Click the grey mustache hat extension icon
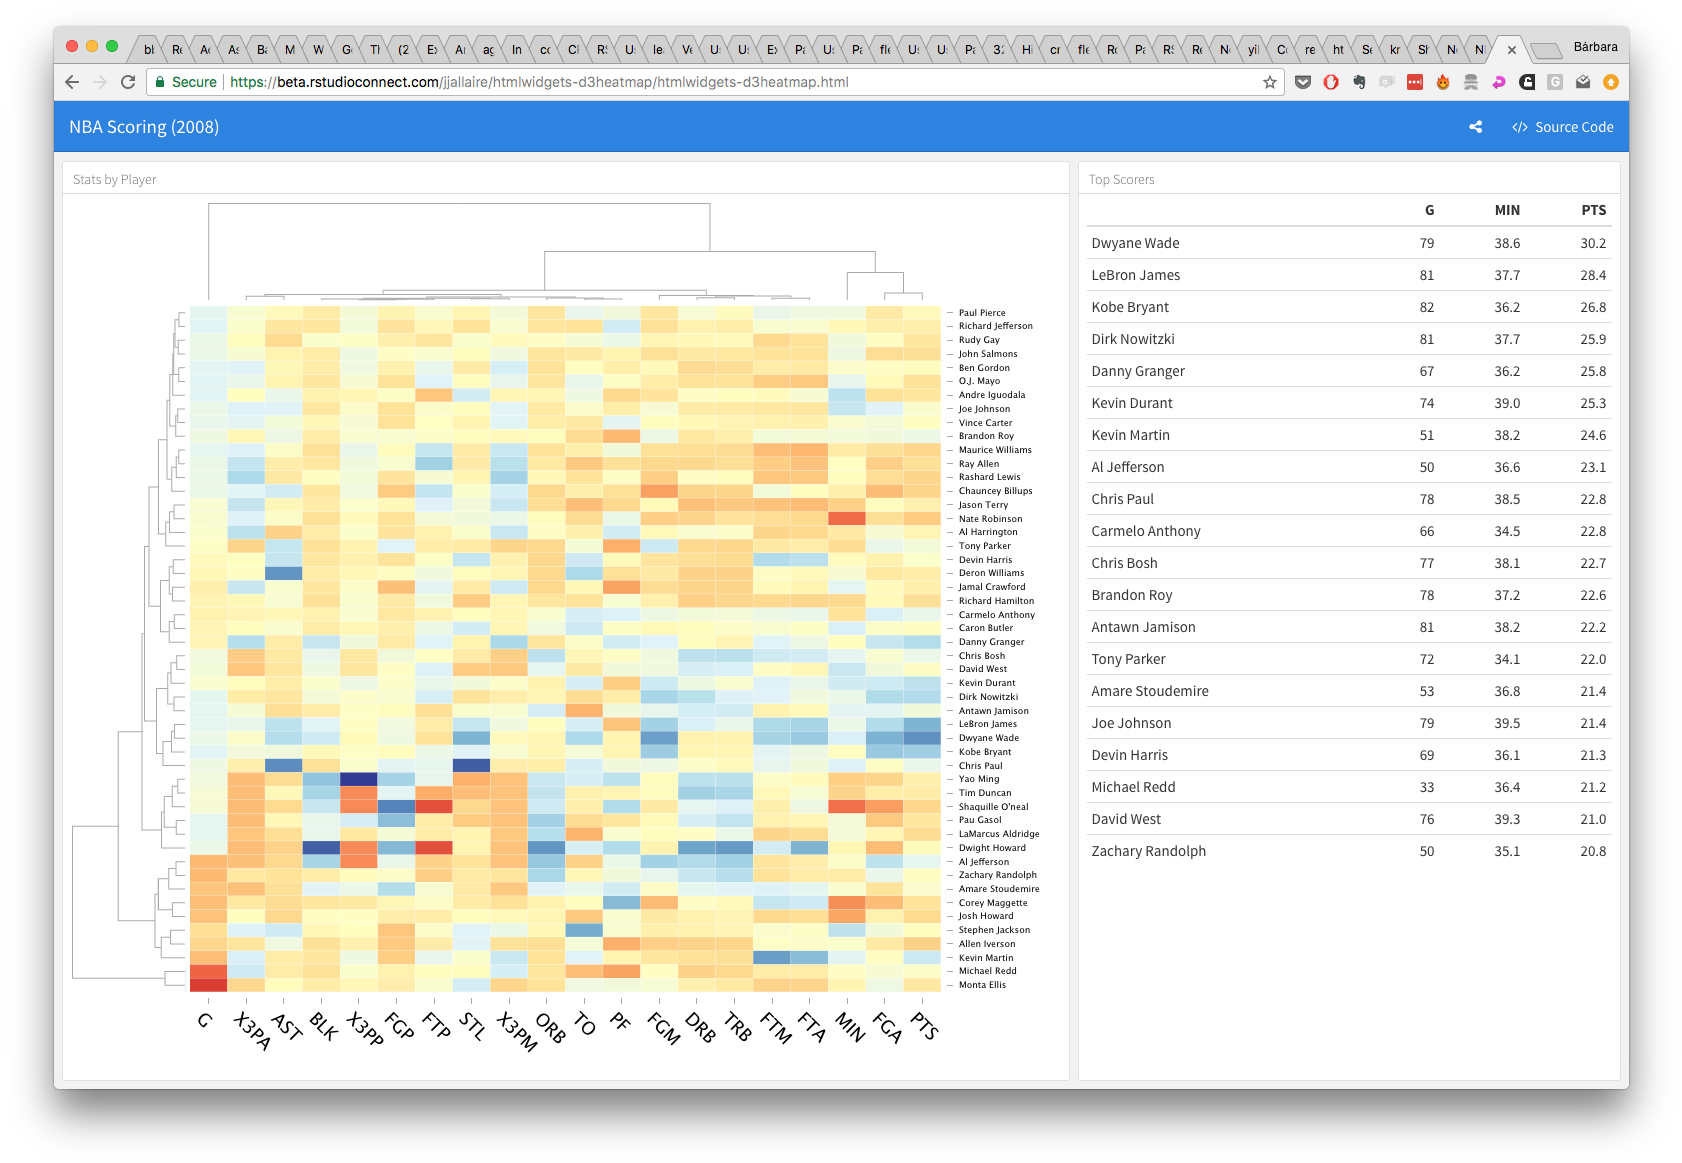Image resolution: width=1682 pixels, height=1163 pixels. (x=1471, y=82)
